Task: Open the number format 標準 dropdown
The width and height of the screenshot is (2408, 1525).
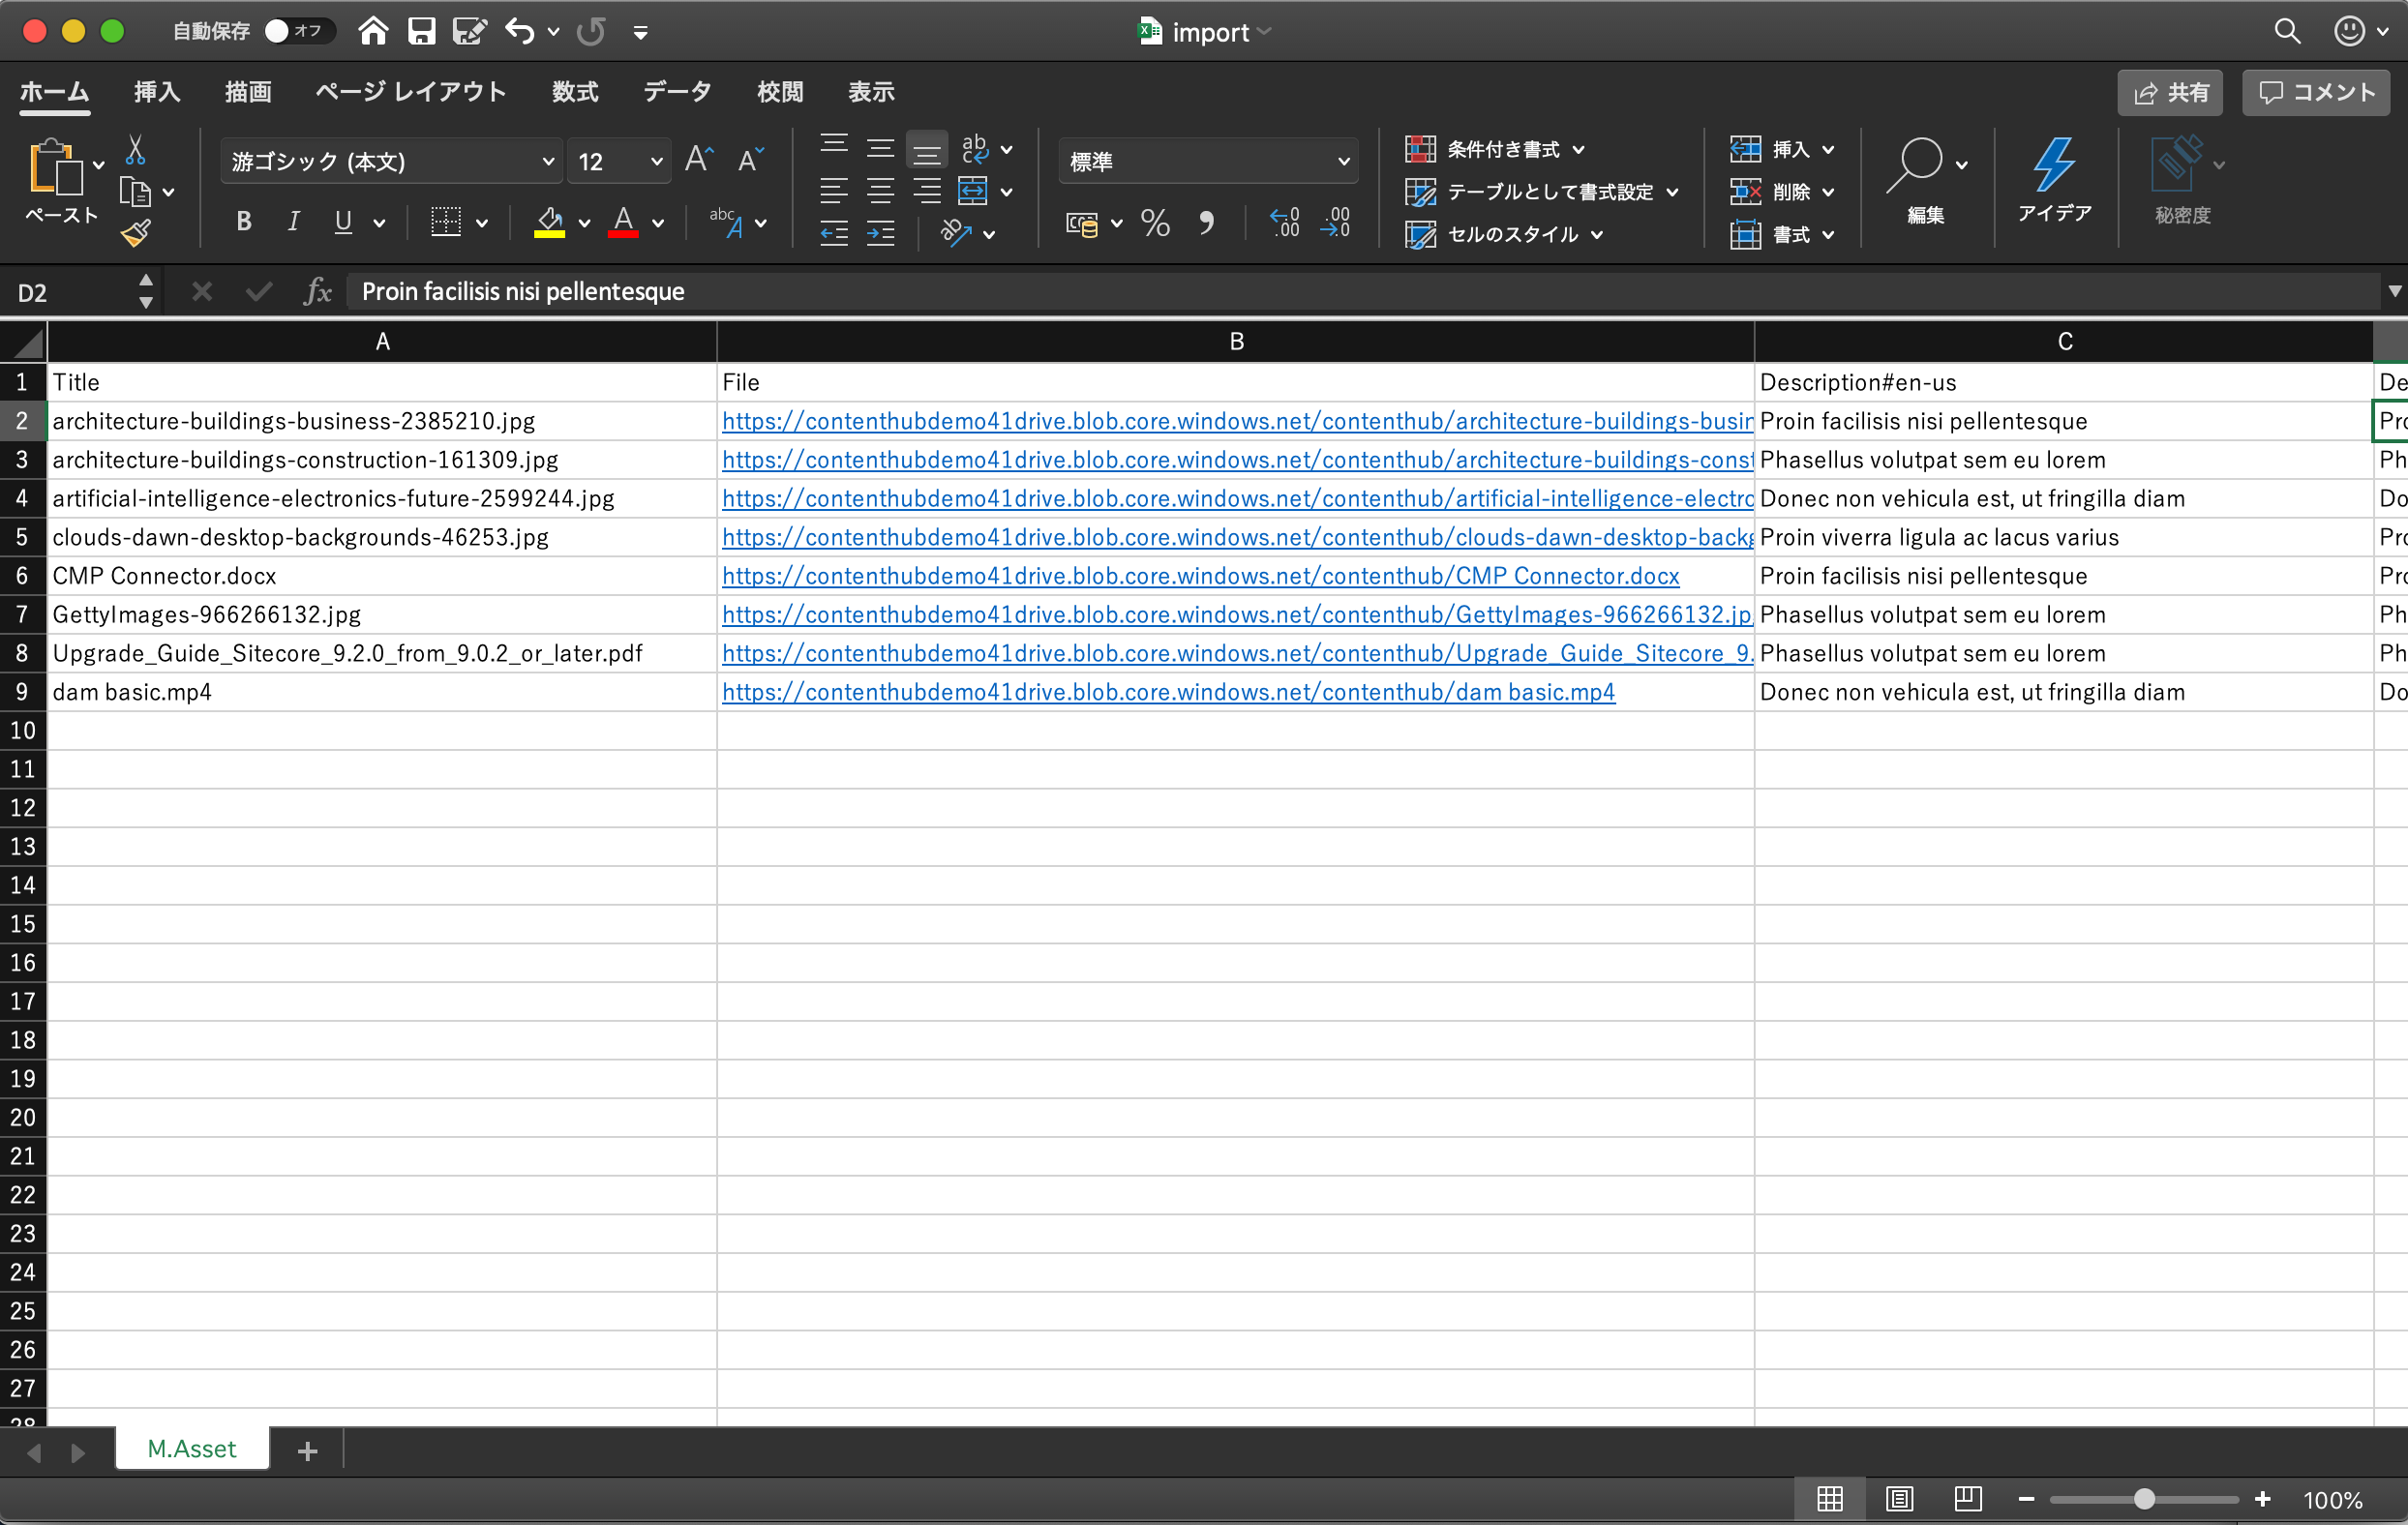Action: (x=1343, y=161)
